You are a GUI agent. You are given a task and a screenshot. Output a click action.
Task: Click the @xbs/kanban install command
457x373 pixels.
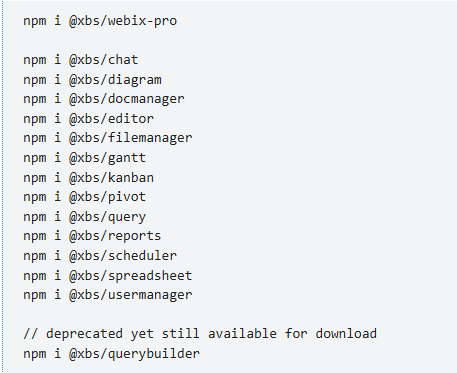88,178
